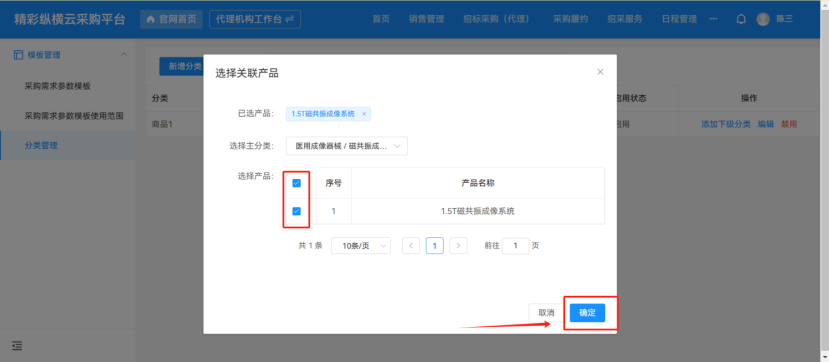This screenshot has width=829, height=362.
Task: Click the 官网首页 button
Action: pos(171,19)
